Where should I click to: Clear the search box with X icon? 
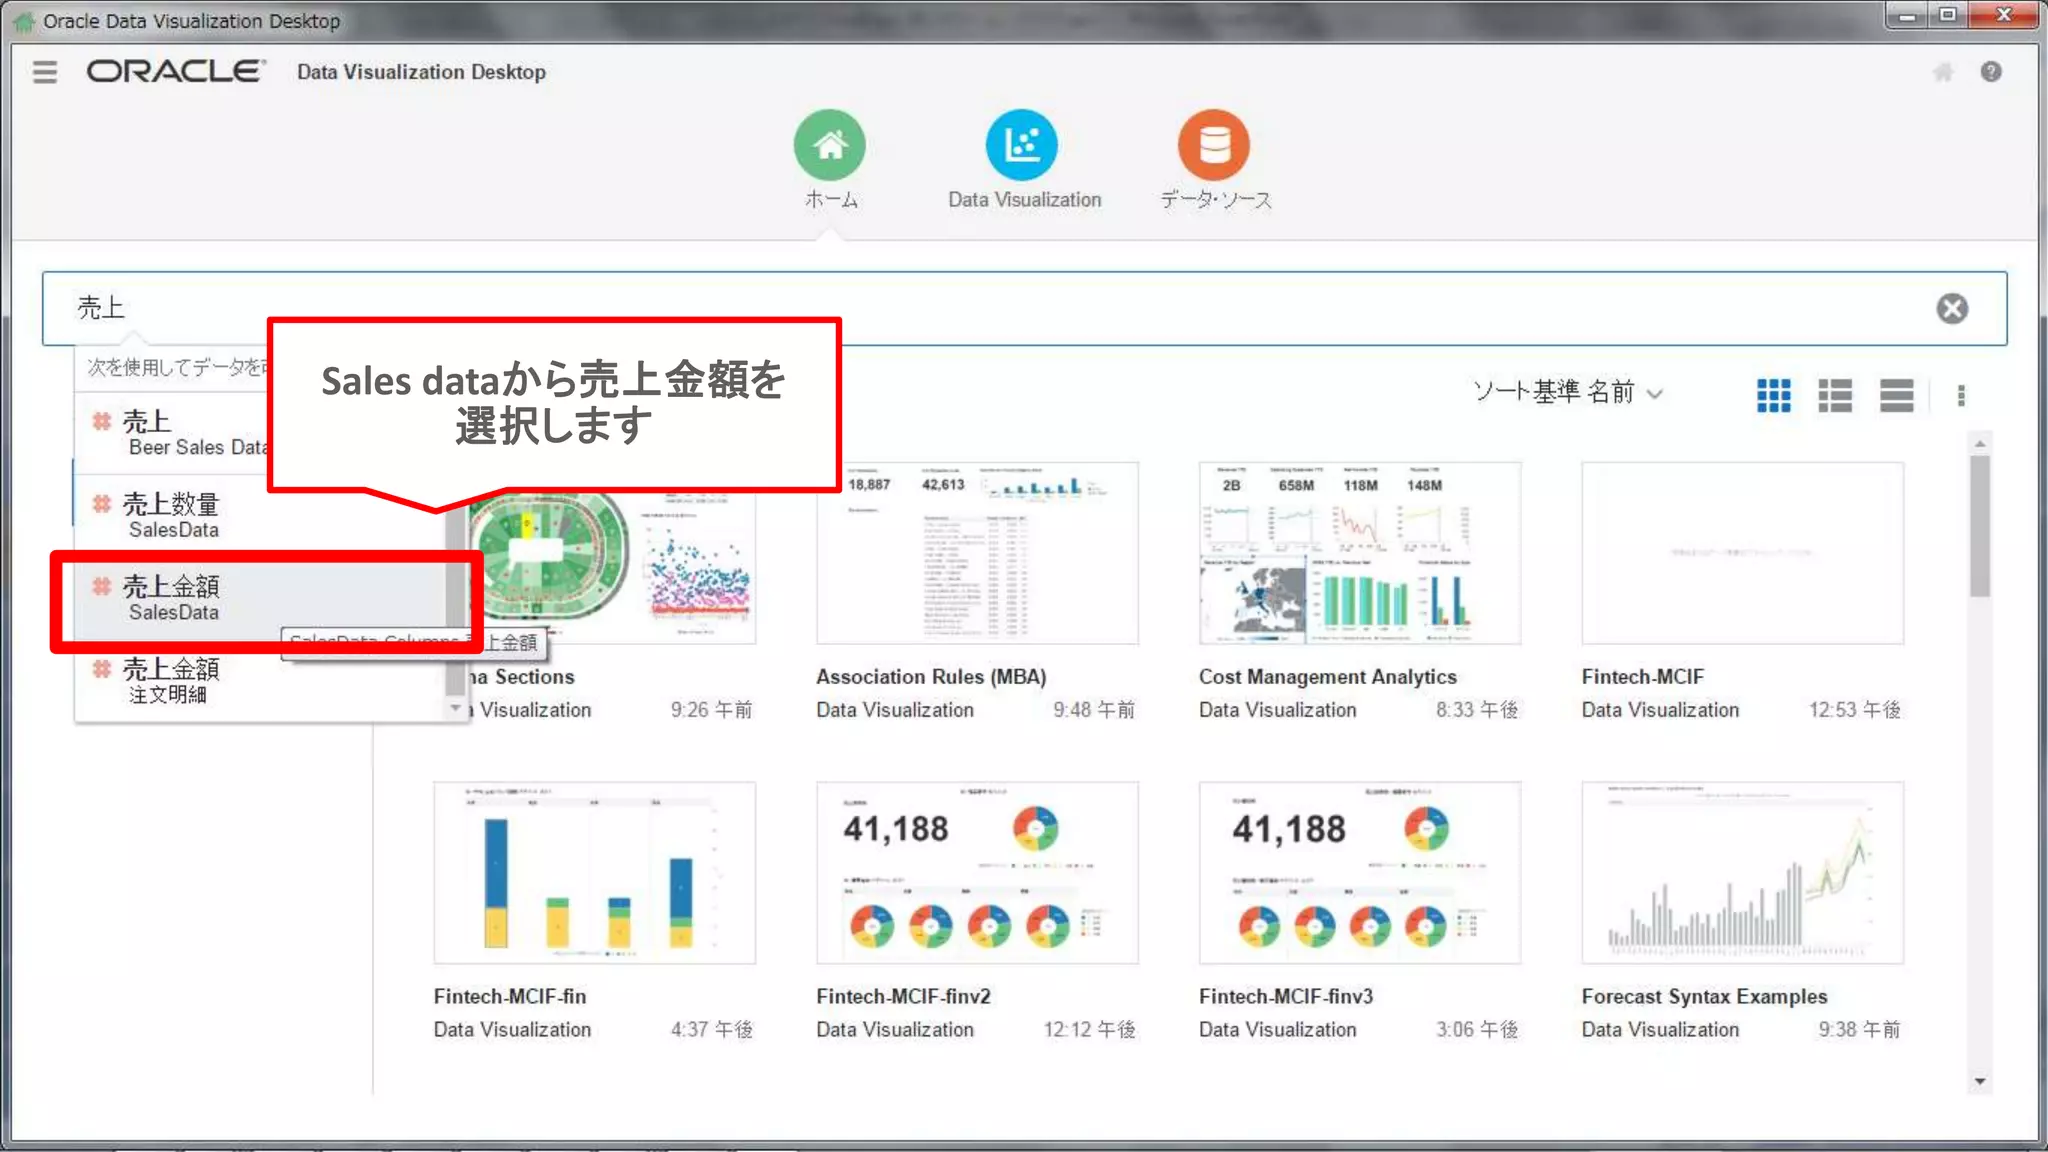tap(1952, 308)
